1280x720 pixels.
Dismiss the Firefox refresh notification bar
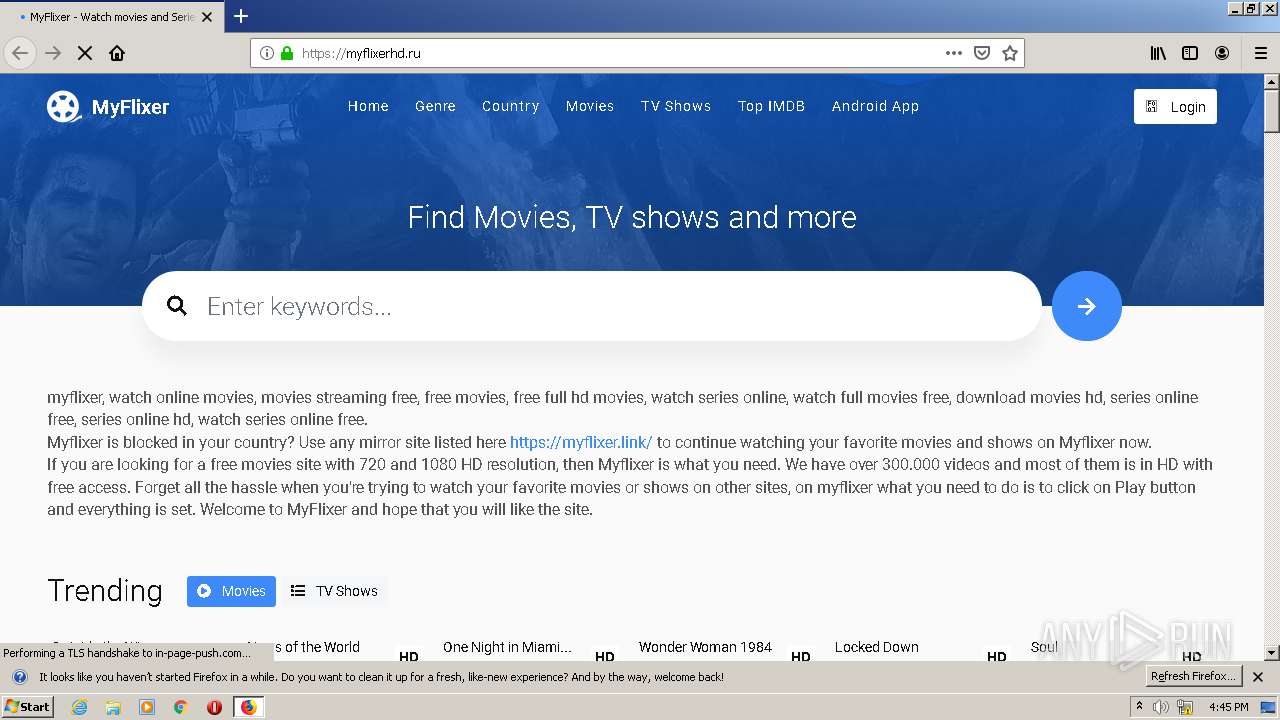(1258, 677)
